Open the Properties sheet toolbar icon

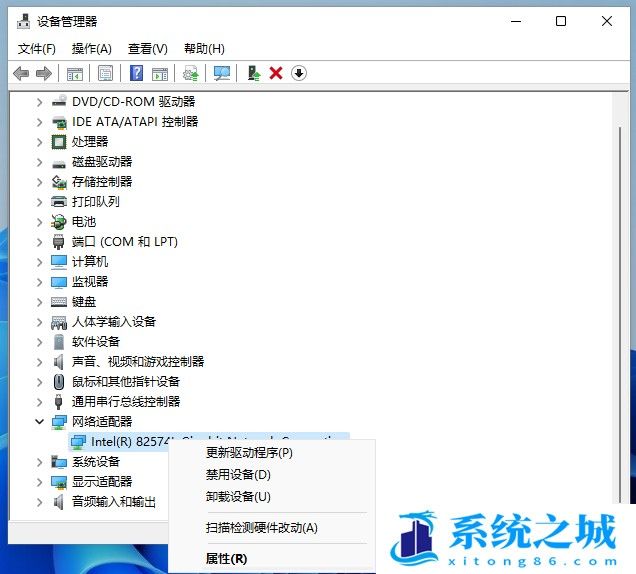(105, 73)
